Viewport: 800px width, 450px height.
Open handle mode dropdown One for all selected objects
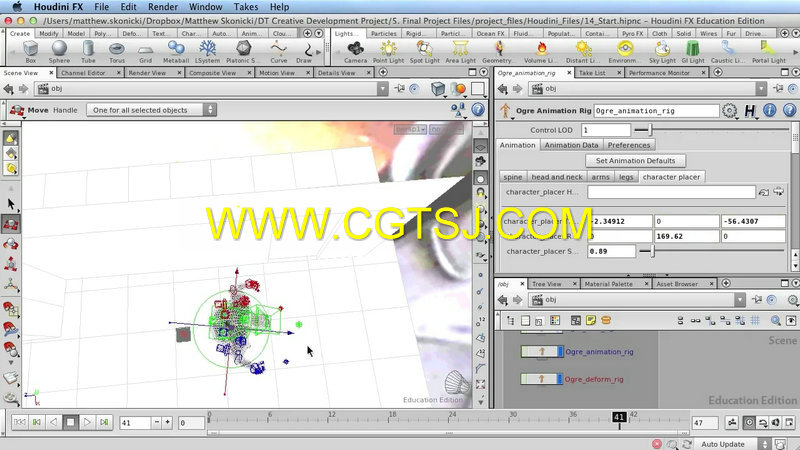pos(152,110)
